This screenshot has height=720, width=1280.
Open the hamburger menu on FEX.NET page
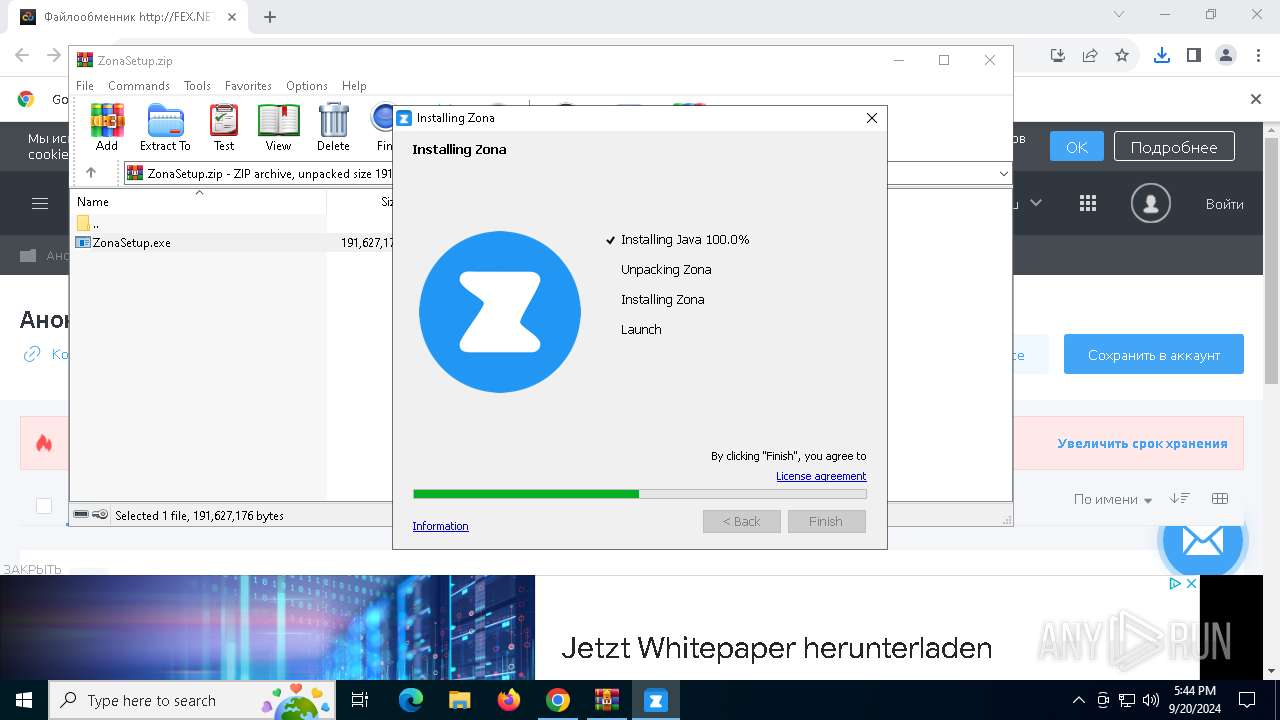tap(40, 204)
